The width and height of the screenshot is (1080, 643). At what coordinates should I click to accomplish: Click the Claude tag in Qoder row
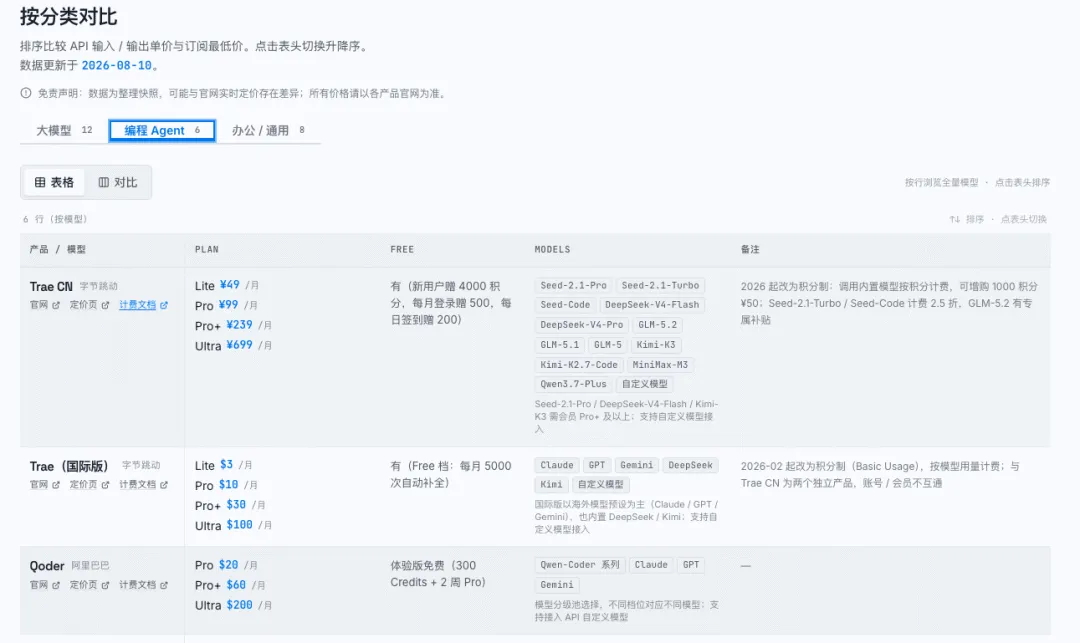pyautogui.click(x=651, y=565)
